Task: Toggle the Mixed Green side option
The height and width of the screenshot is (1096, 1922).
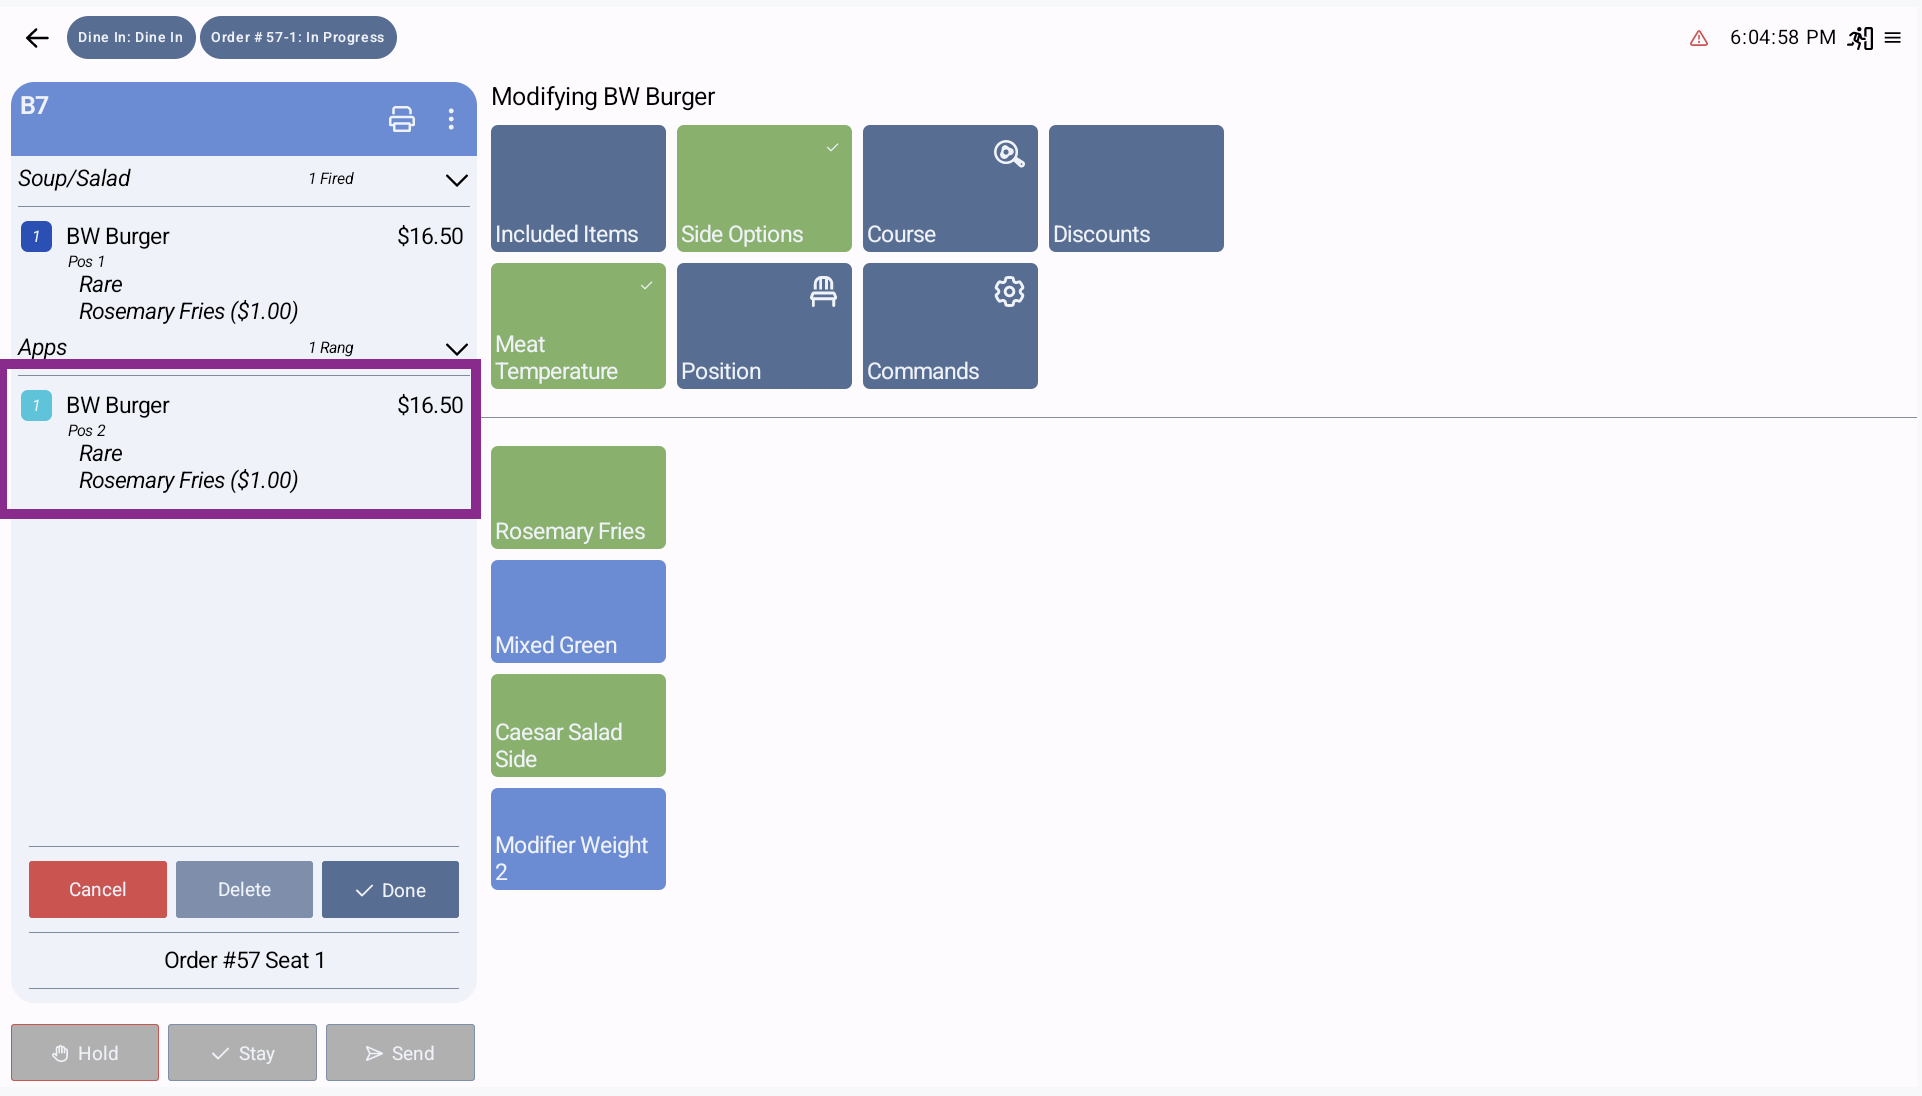Action: pyautogui.click(x=578, y=611)
